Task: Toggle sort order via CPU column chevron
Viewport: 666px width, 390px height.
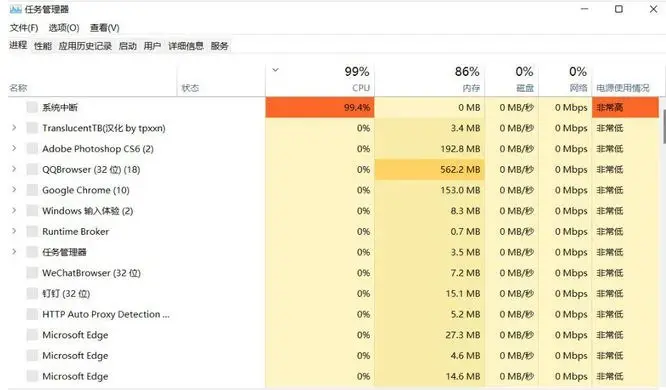Action: click(275, 70)
